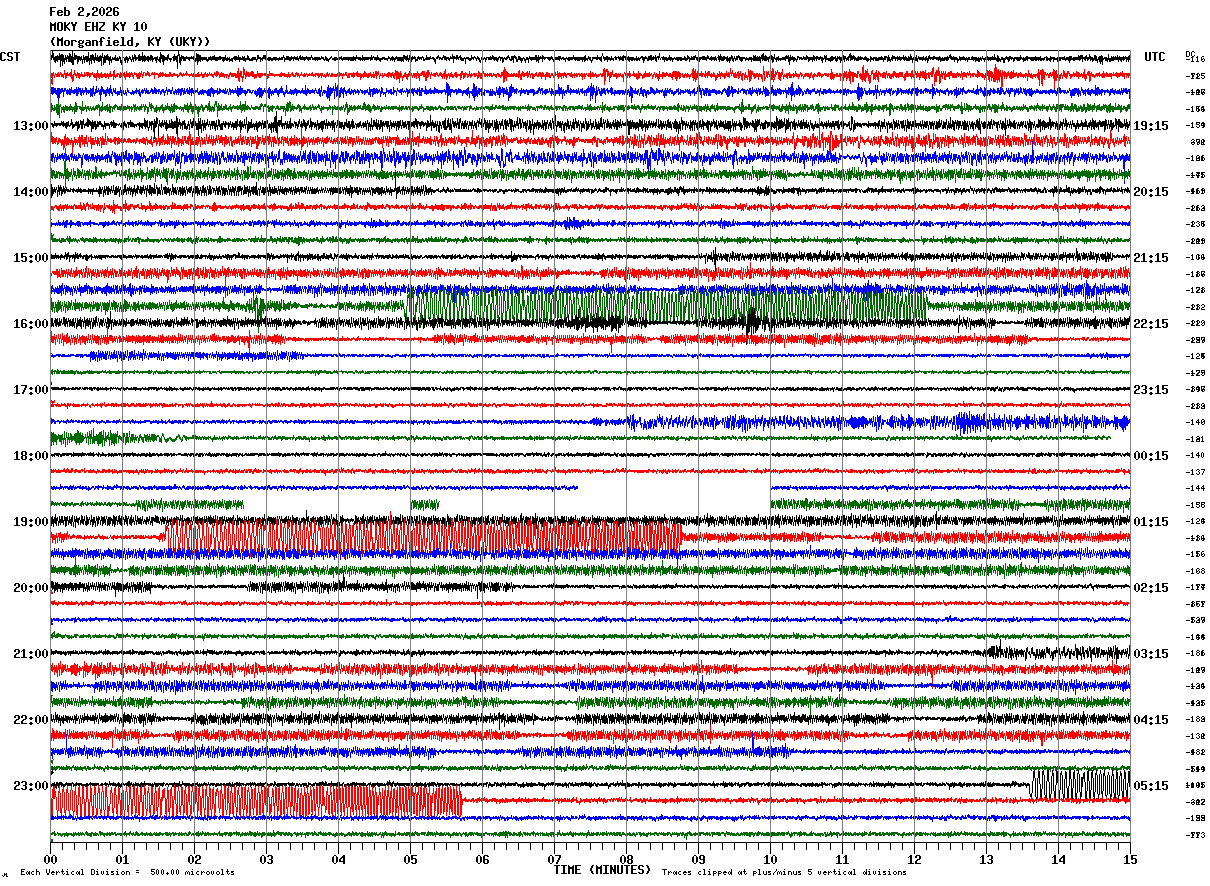This screenshot has width=1210, height=886.
Task: Click the 01:15 UTC time label
Action: point(1151,522)
